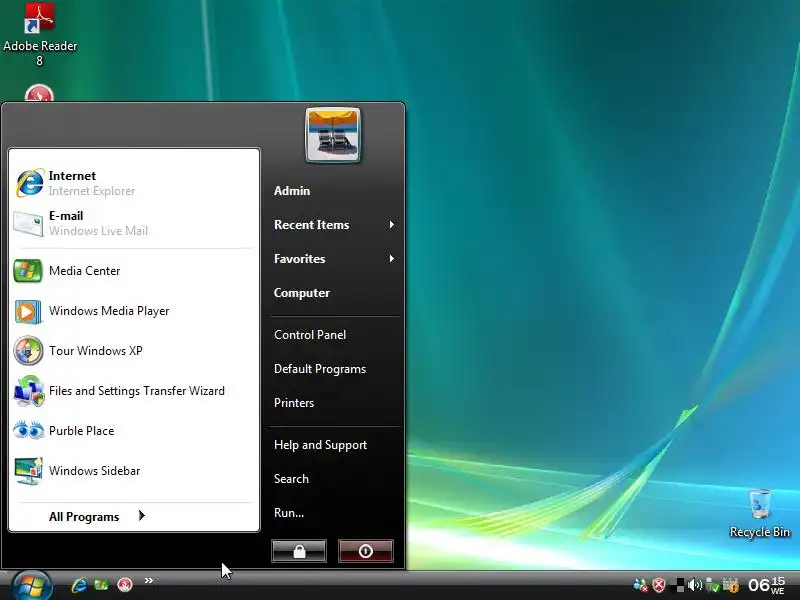This screenshot has height=600, width=800.
Task: Open Windows Sidebar
Action: click(134, 470)
